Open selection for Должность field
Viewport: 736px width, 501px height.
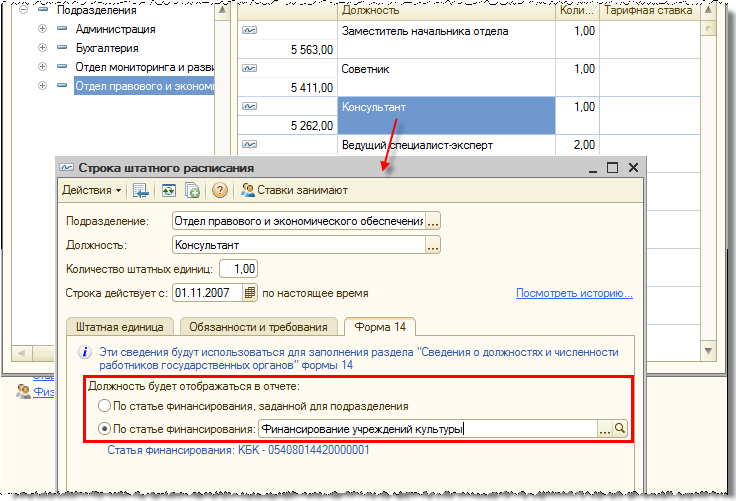[x=433, y=244]
